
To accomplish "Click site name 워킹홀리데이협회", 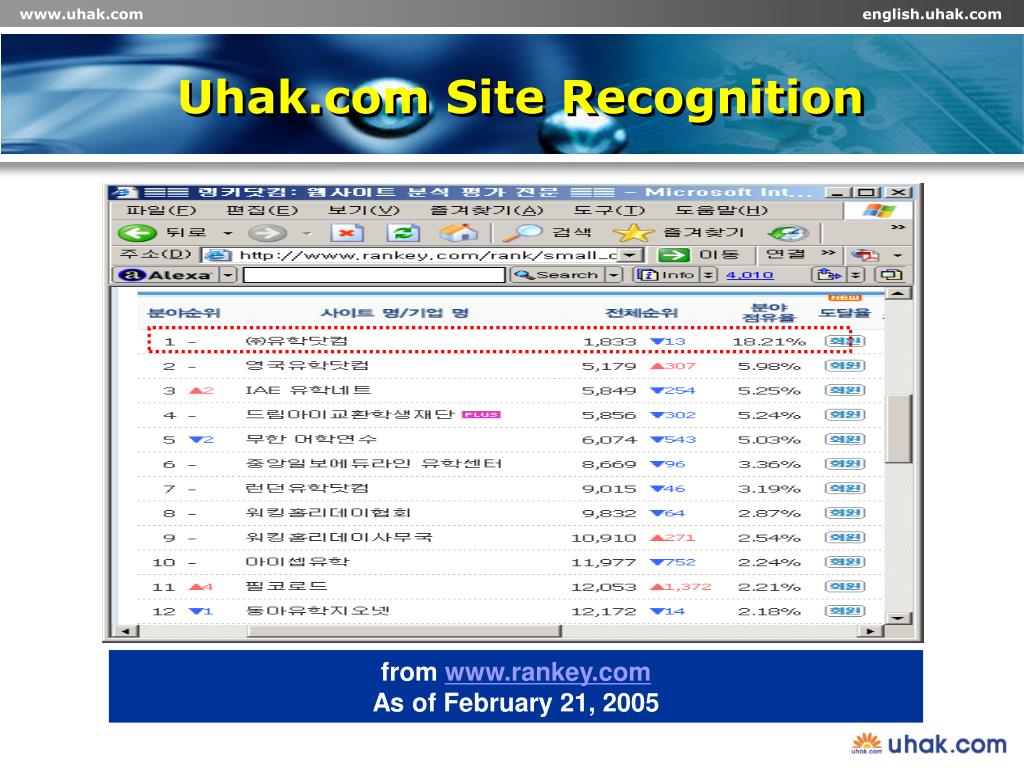I will pyautogui.click(x=328, y=512).
